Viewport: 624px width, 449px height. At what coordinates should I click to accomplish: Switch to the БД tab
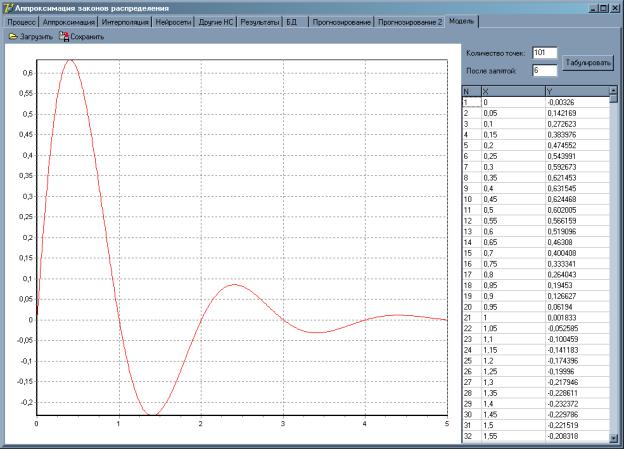[x=296, y=22]
